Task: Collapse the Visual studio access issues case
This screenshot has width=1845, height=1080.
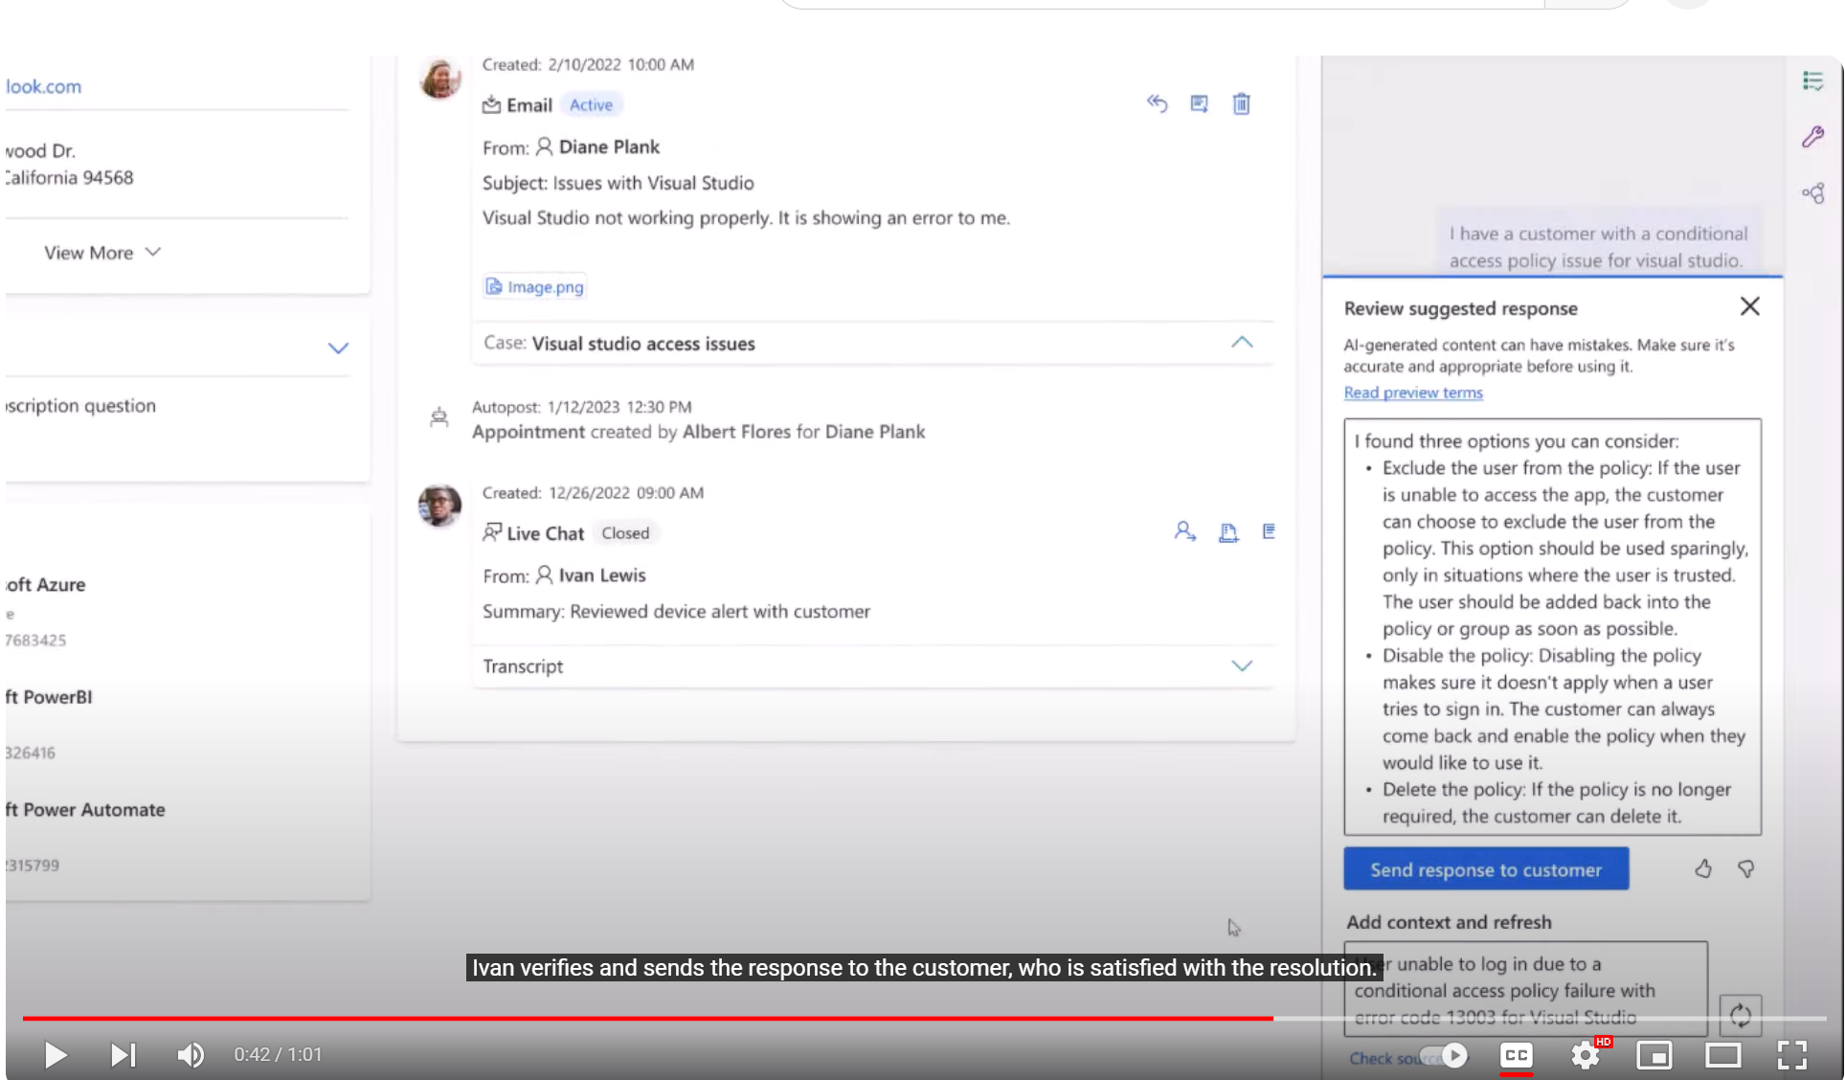Action: (1241, 343)
